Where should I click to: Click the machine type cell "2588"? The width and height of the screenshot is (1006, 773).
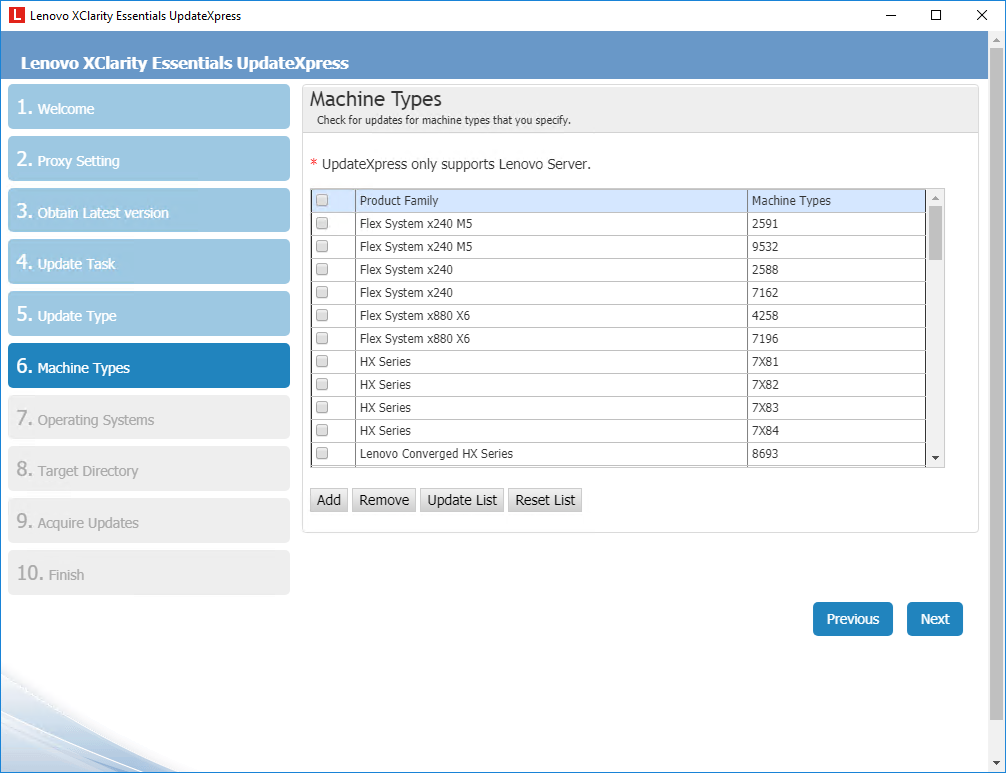[837, 270]
